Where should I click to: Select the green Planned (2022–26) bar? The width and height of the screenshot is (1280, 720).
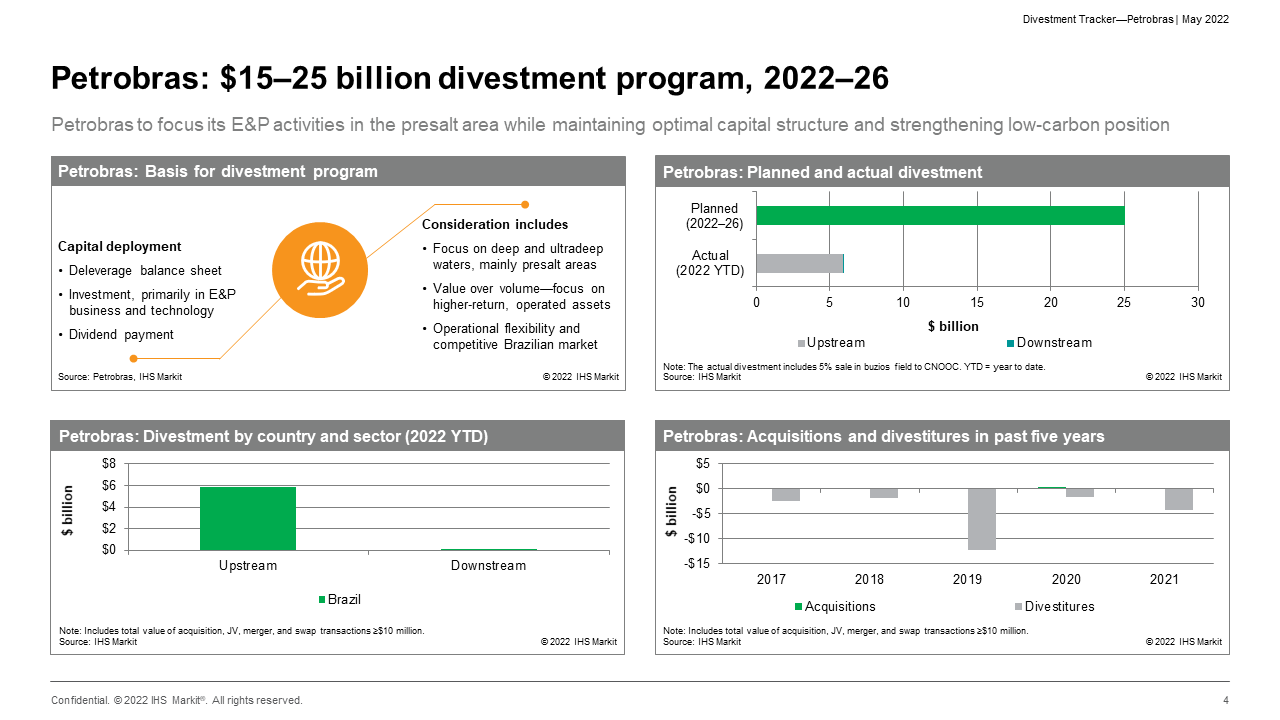(940, 215)
